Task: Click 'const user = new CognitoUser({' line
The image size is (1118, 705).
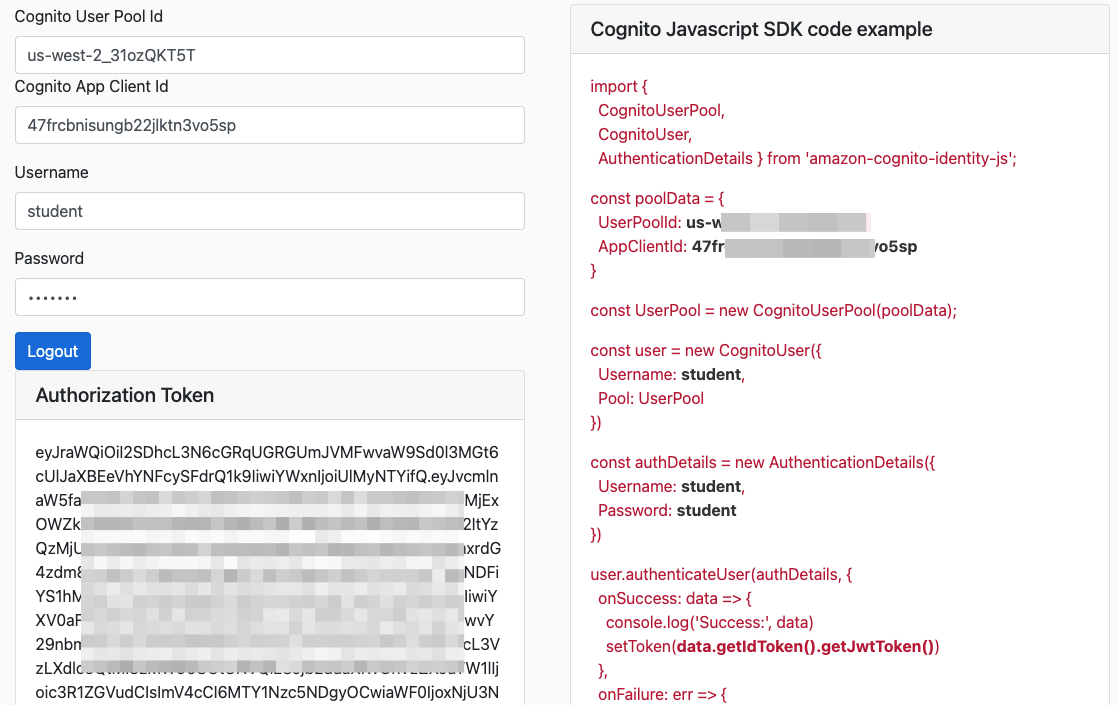Action: [706, 350]
